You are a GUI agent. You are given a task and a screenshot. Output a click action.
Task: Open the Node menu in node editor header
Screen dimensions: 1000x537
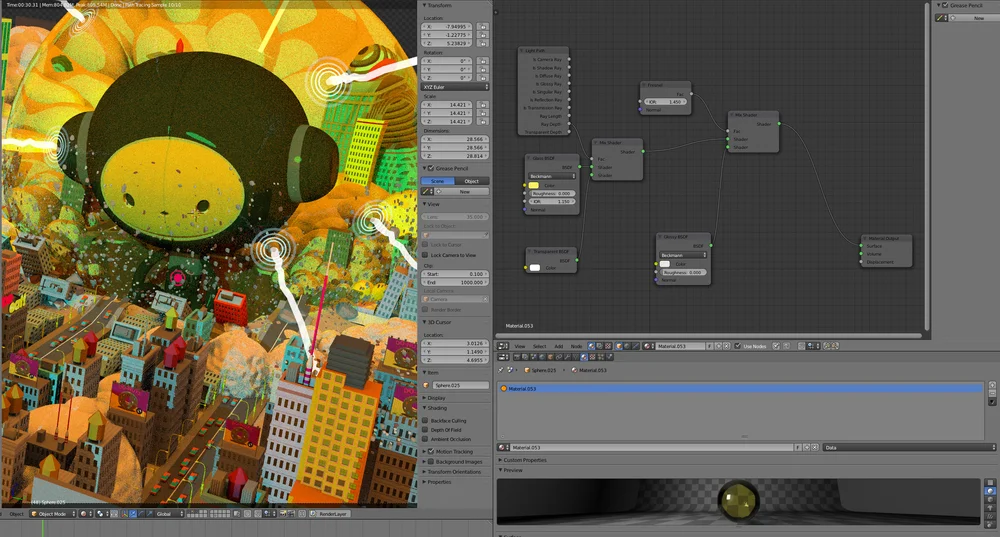click(576, 346)
